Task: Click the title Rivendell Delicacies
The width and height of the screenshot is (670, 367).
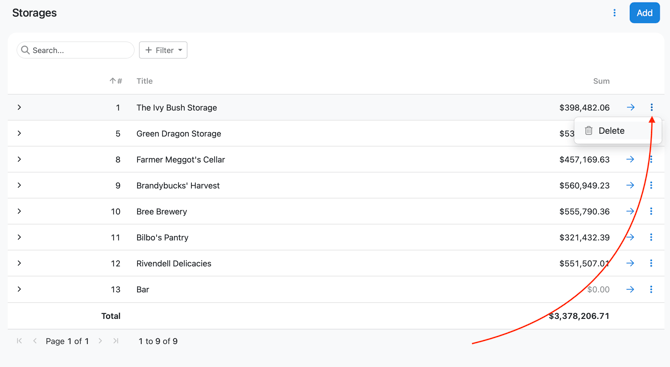Action: [173, 264]
